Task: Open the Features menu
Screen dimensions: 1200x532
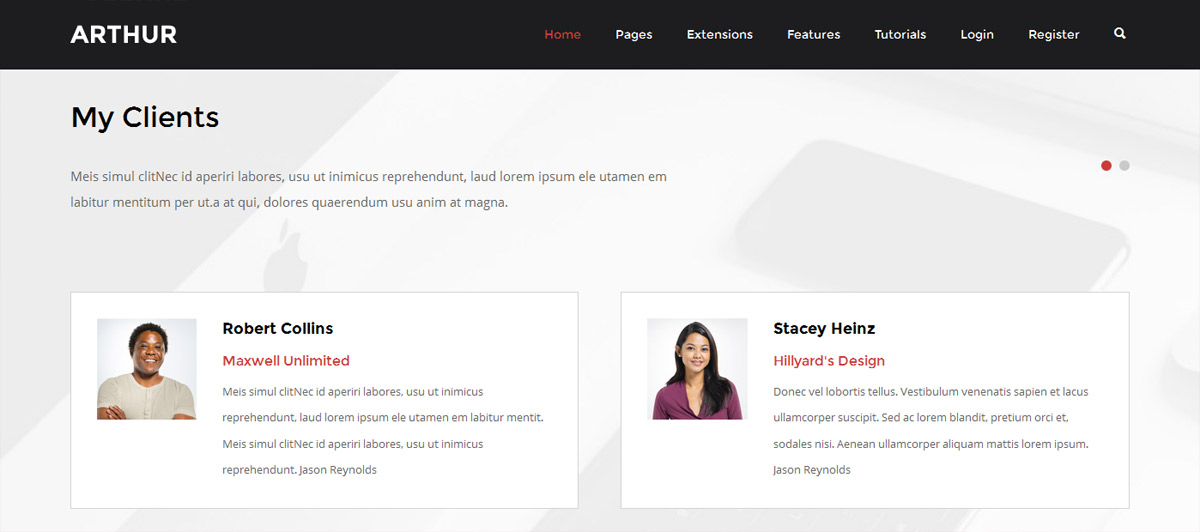Action: tap(814, 34)
